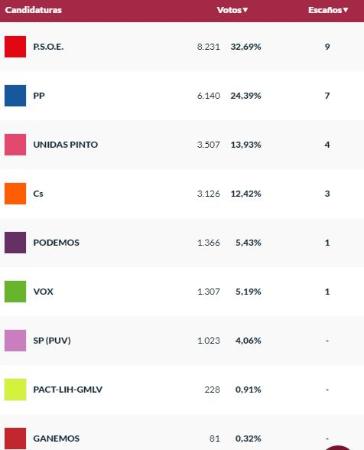The width and height of the screenshot is (364, 450).
Task: Click the P.S.O.E. seat count 9
Action: click(327, 47)
